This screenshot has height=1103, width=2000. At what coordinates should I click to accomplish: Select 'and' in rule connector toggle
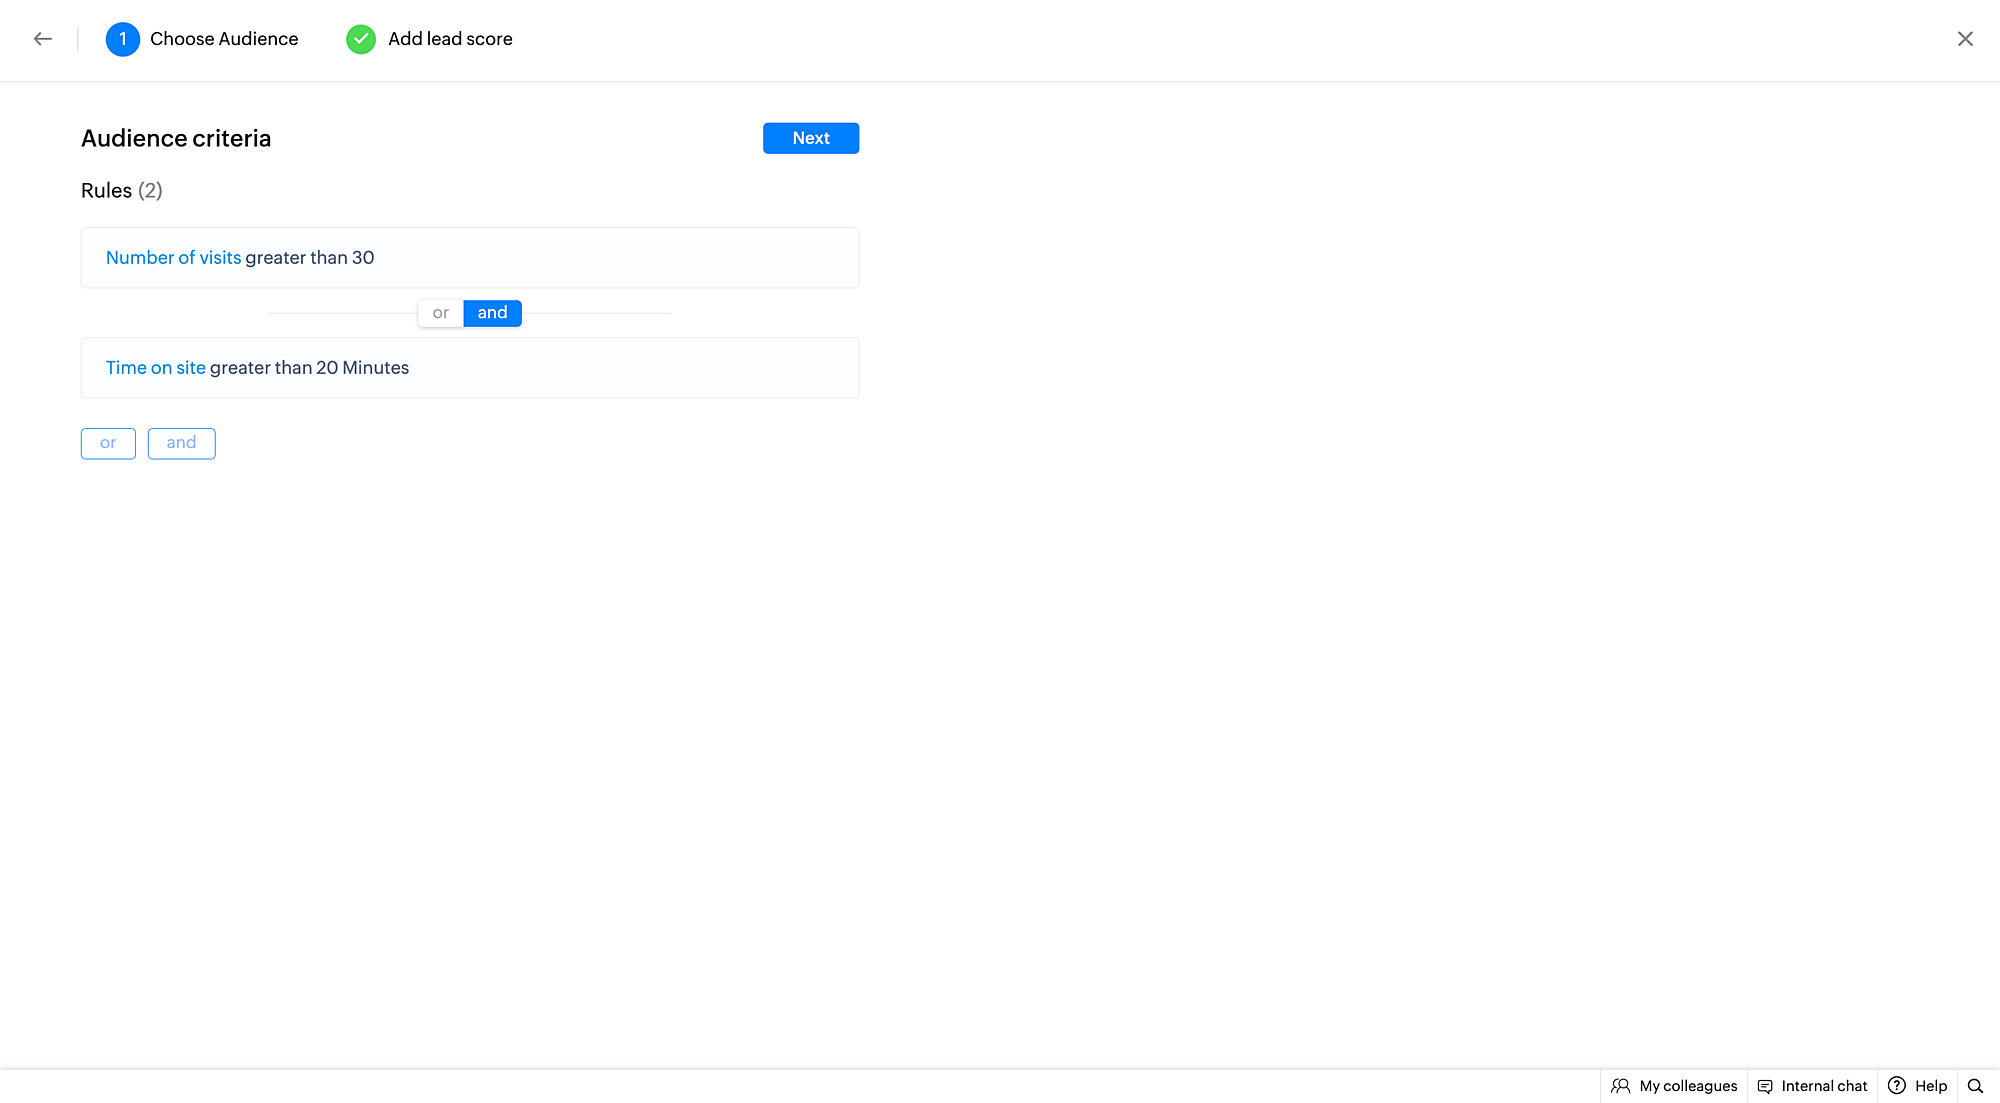pyautogui.click(x=492, y=313)
